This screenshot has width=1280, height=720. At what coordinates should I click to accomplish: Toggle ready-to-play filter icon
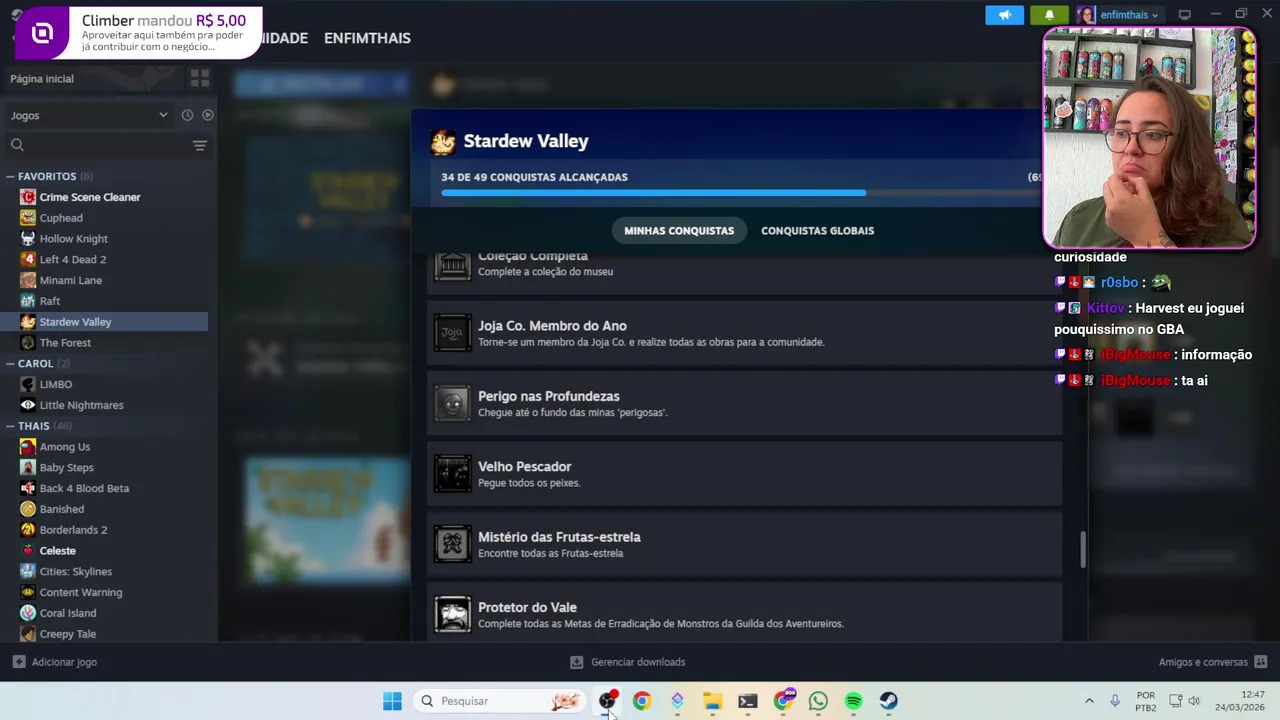(207, 115)
